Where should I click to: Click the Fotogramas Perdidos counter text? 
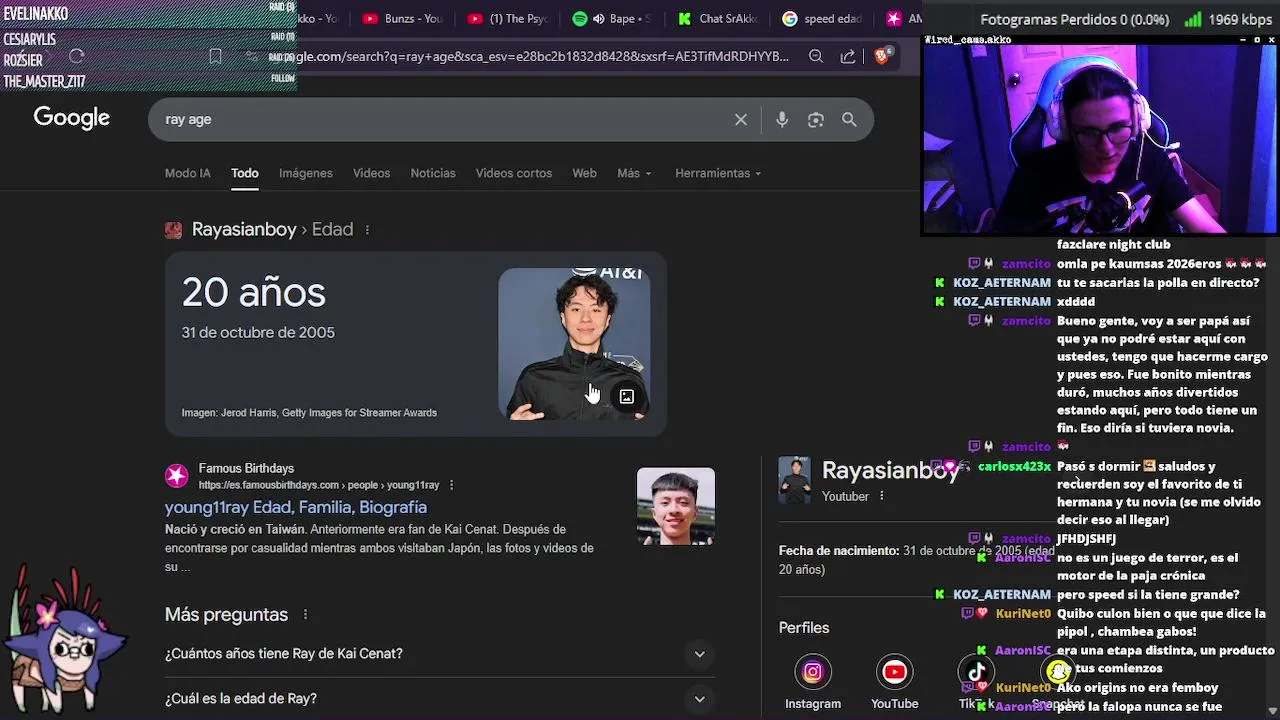(1075, 19)
